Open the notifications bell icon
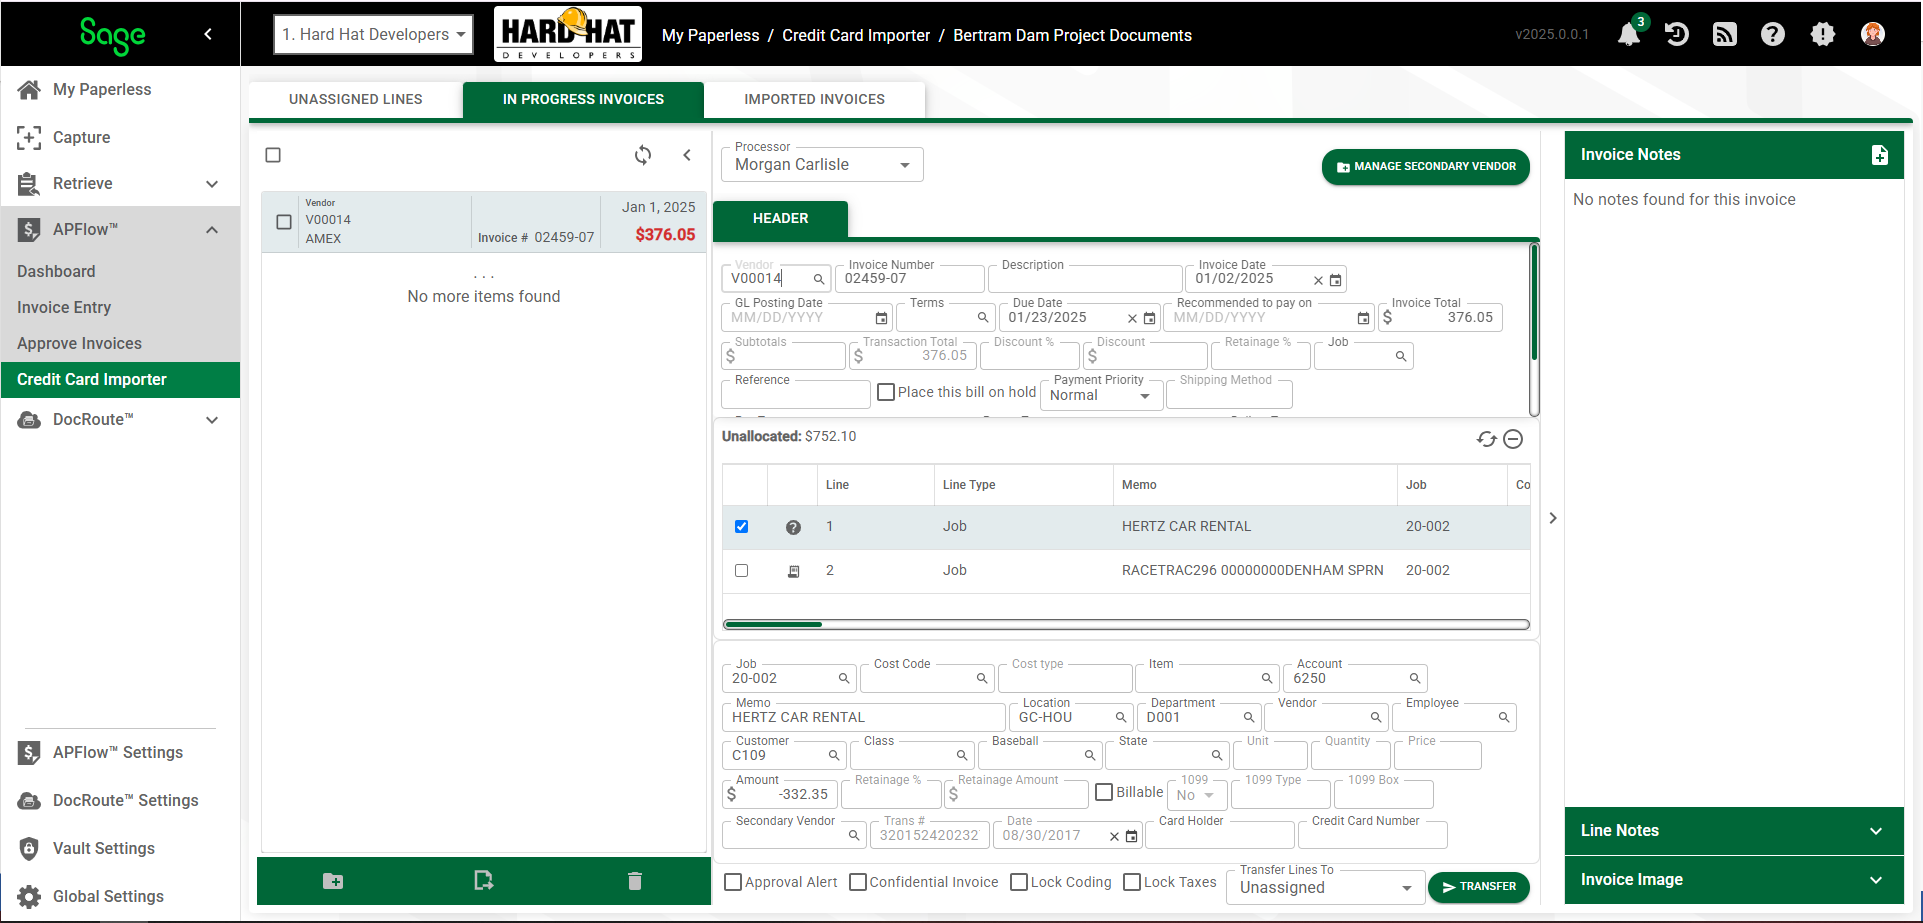 1629,34
